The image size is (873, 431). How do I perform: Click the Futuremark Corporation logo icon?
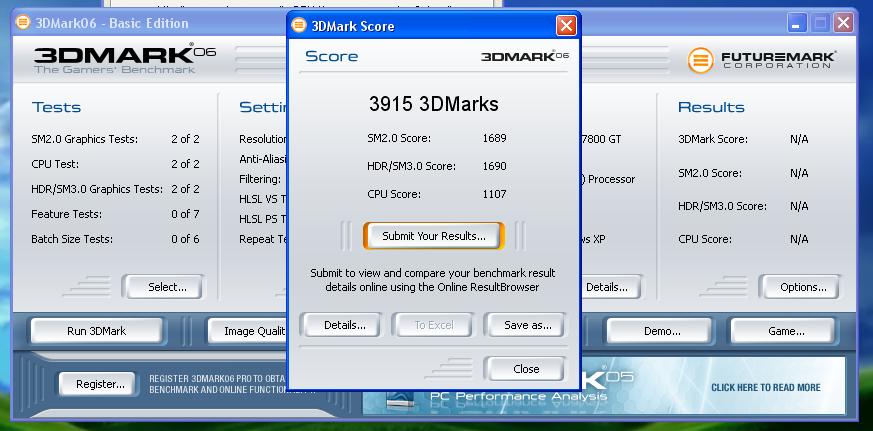coord(700,60)
